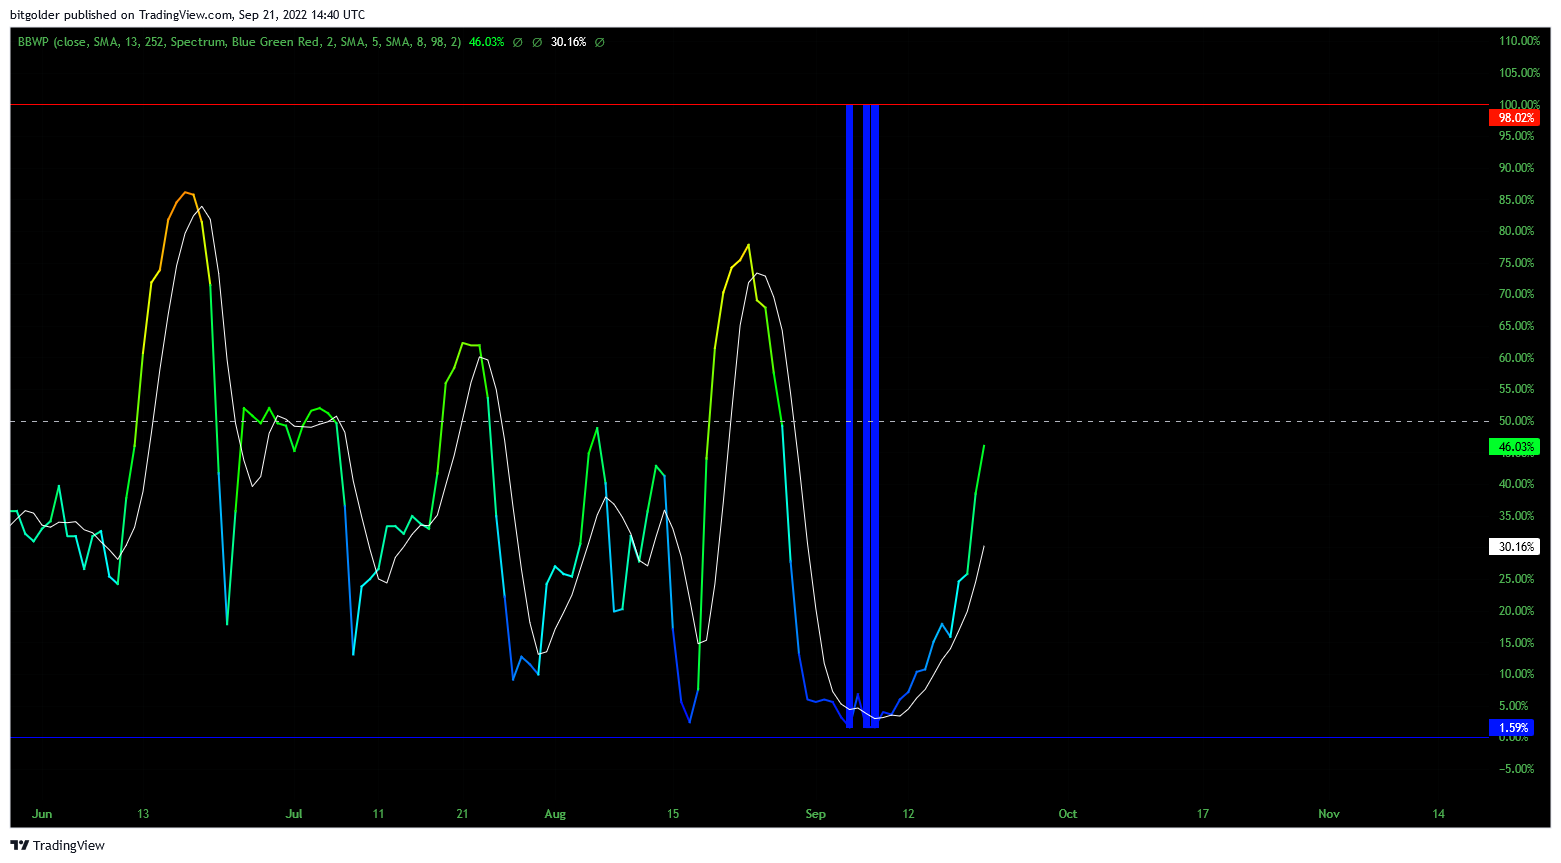Click the 75.00% scale label
Image resolution: width=1561 pixels, height=863 pixels.
(x=1516, y=263)
